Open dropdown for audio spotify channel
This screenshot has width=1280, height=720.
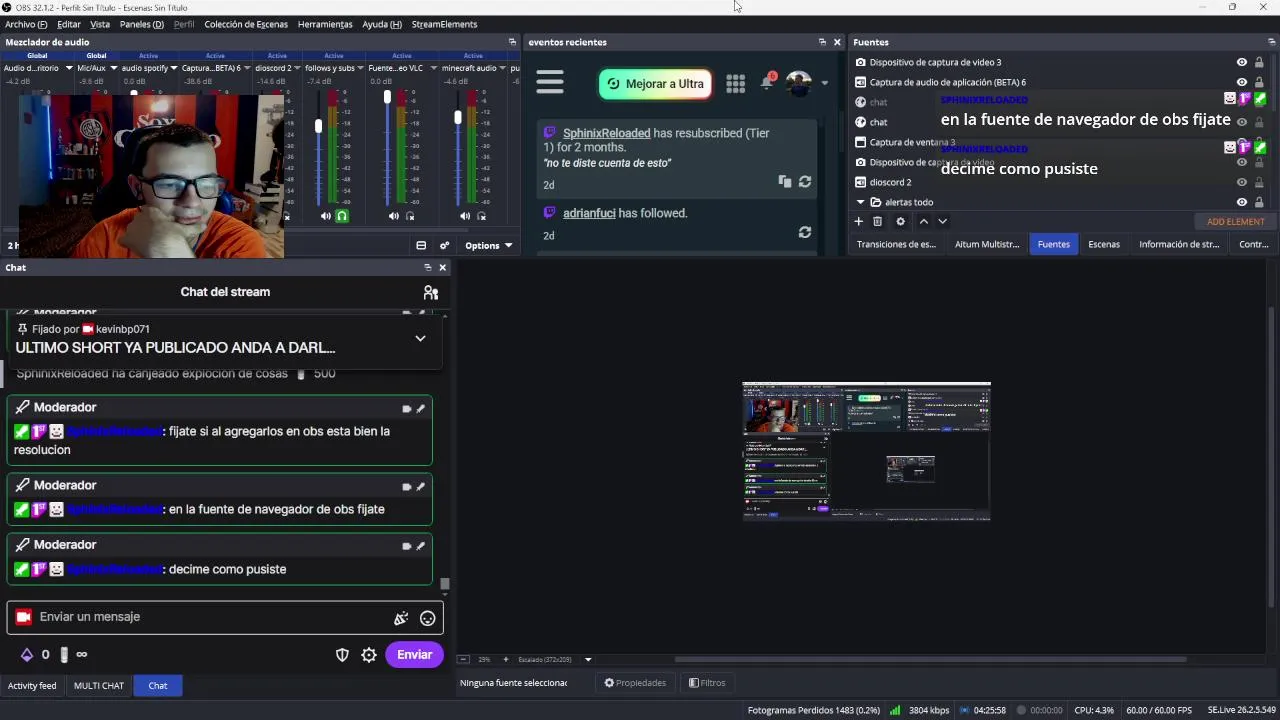point(173,68)
